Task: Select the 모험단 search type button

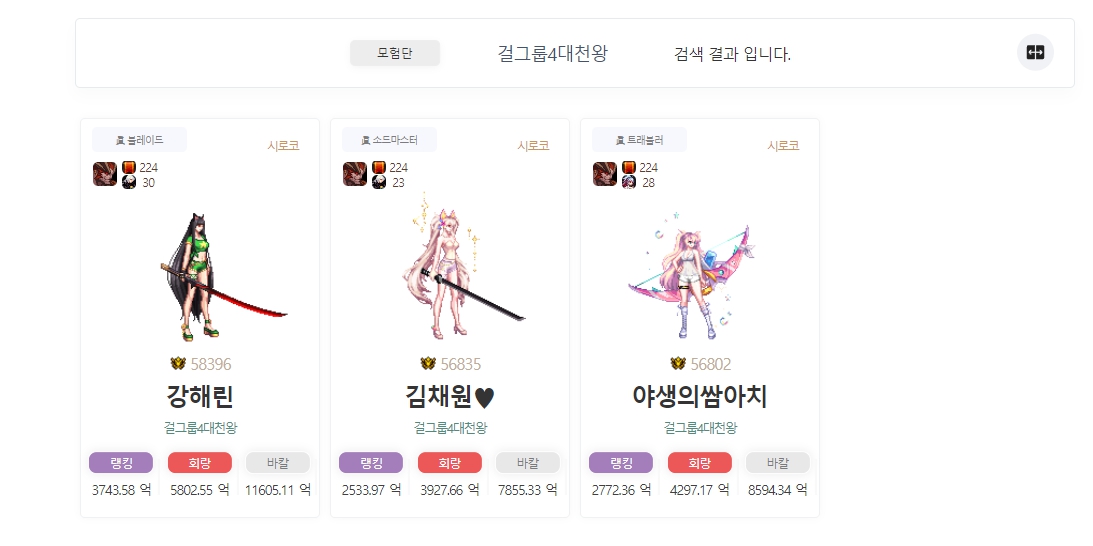Action: (x=395, y=53)
